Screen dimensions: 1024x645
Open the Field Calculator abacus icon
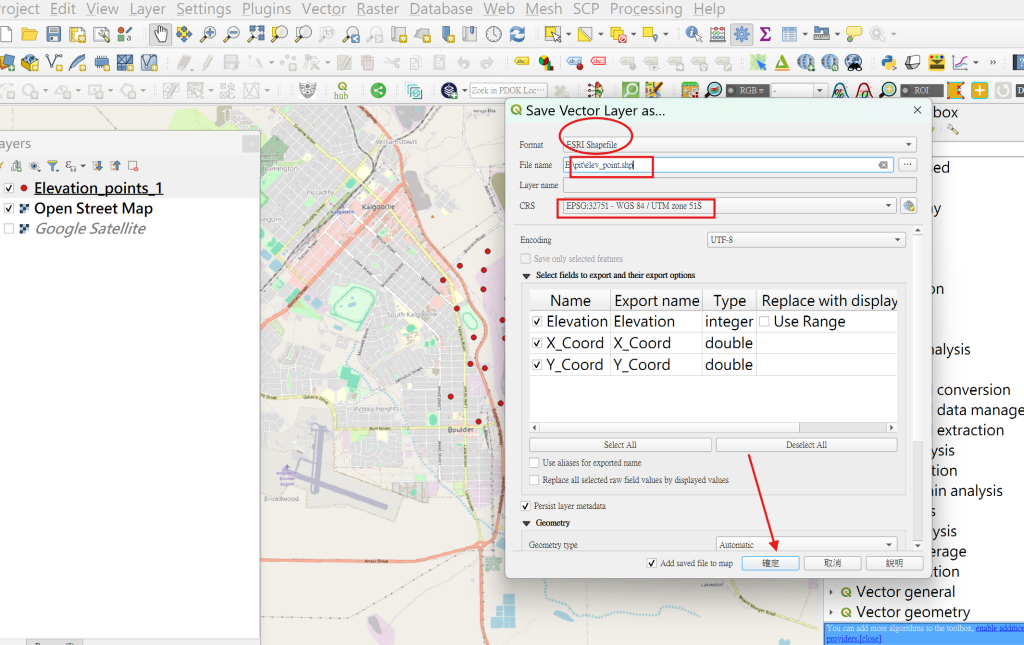[718, 34]
